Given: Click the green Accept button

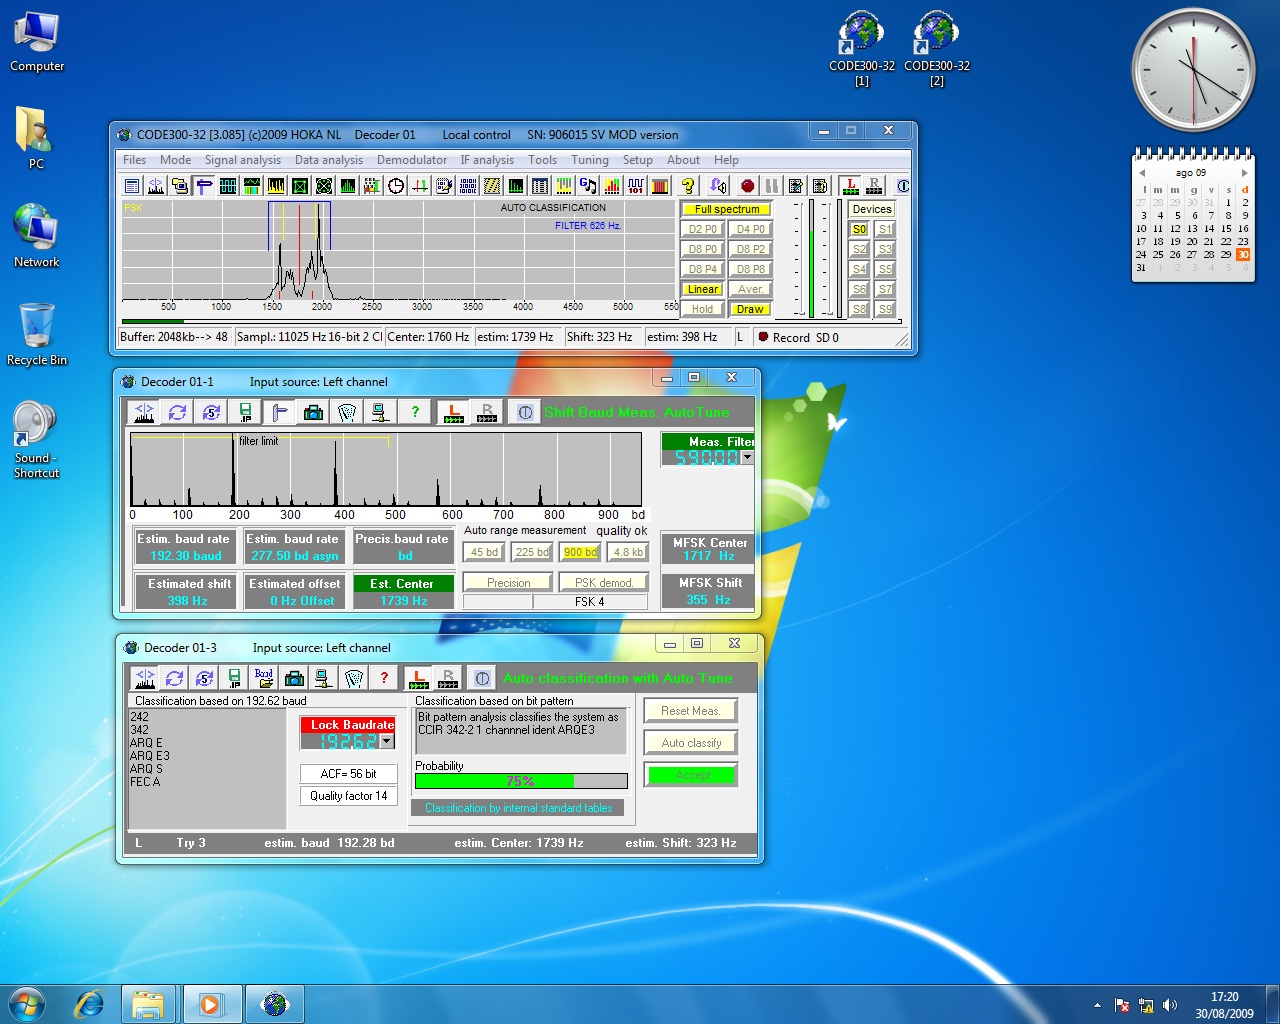Looking at the screenshot, I should [x=691, y=775].
